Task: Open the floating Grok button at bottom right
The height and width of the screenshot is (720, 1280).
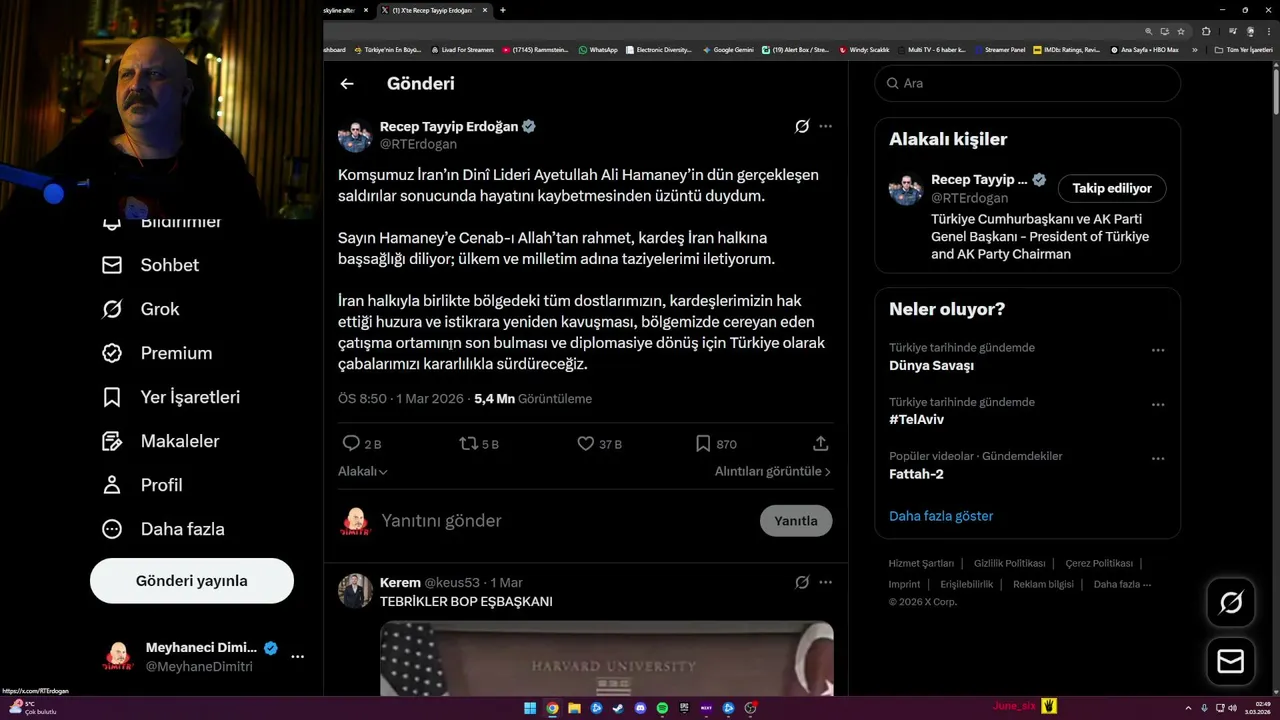Action: [x=1231, y=602]
